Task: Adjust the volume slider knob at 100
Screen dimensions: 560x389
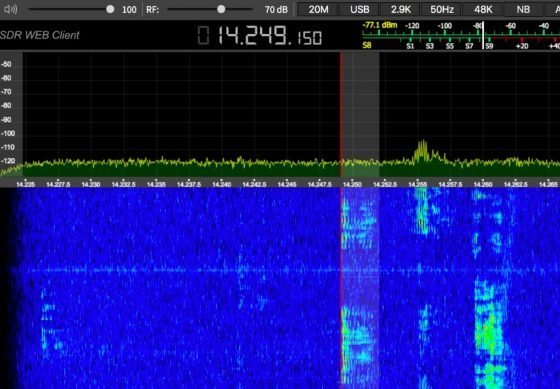Action: [110, 9]
